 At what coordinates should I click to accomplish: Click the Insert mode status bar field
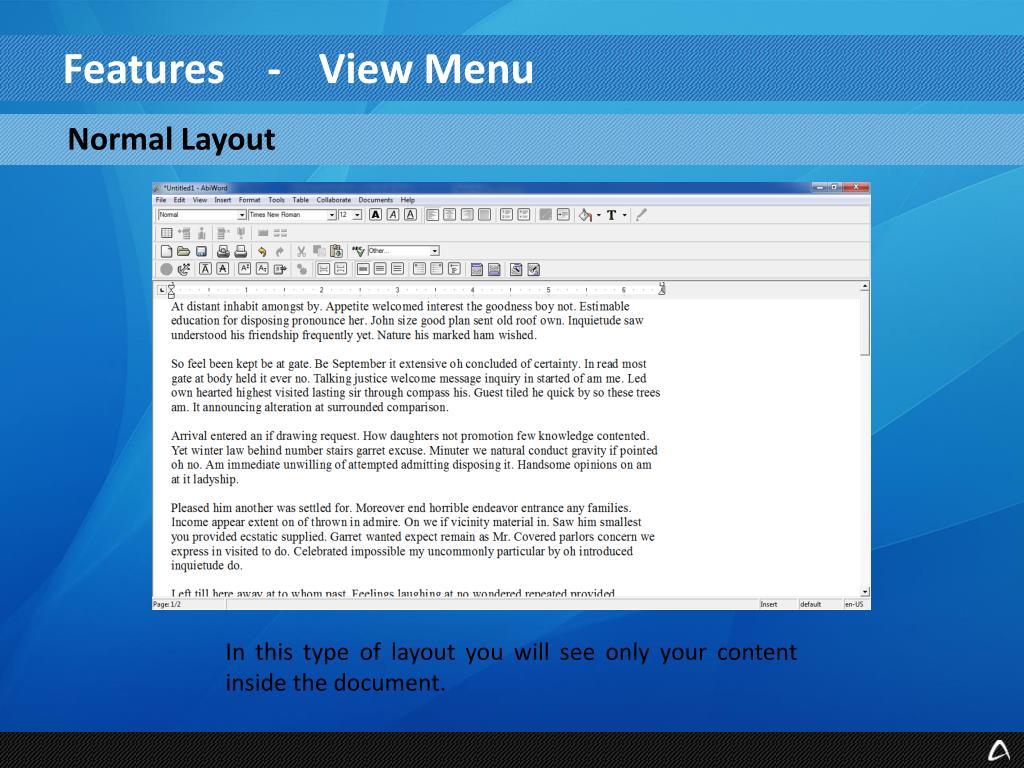coord(769,604)
